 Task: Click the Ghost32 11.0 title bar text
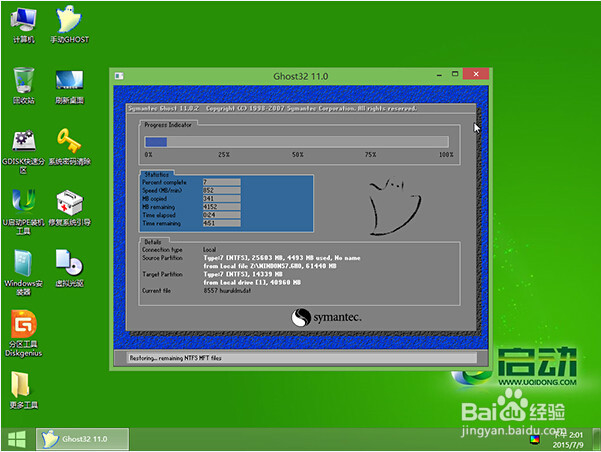(300, 76)
